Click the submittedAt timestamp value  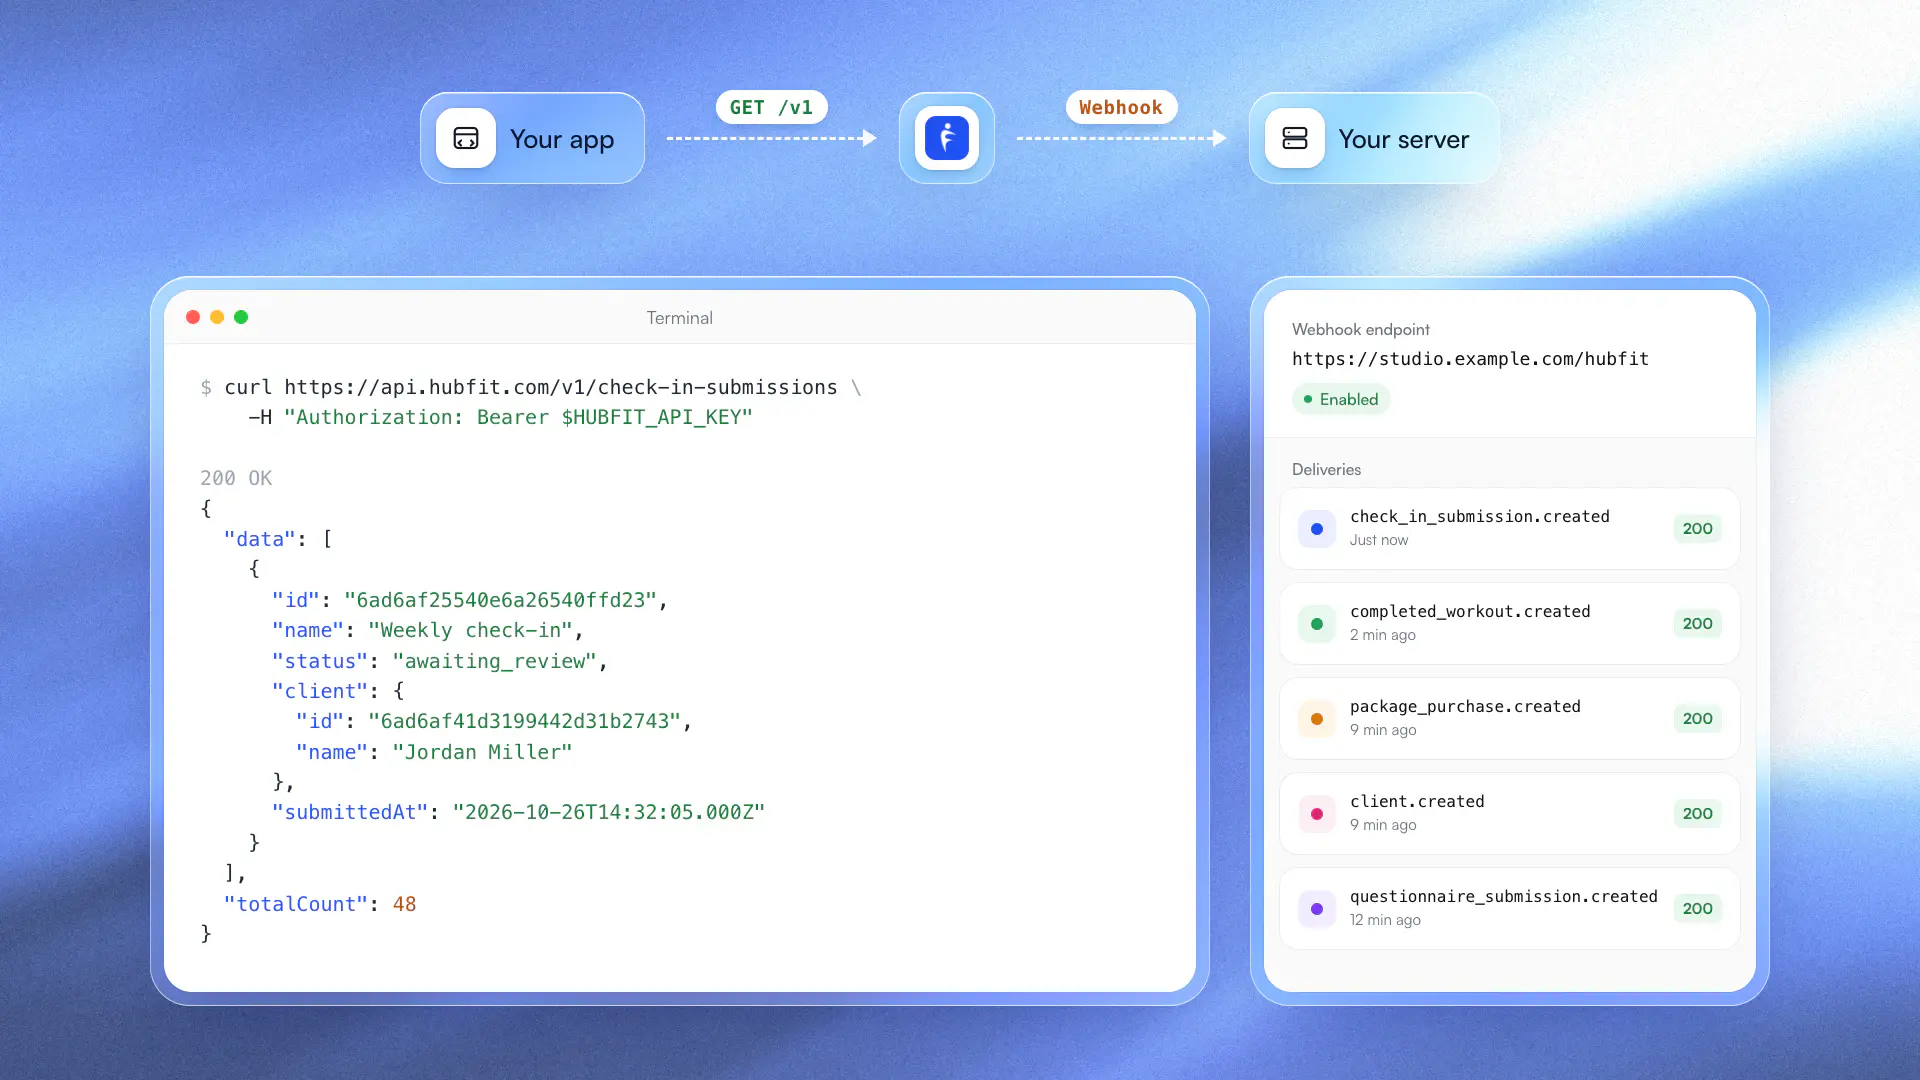point(609,812)
